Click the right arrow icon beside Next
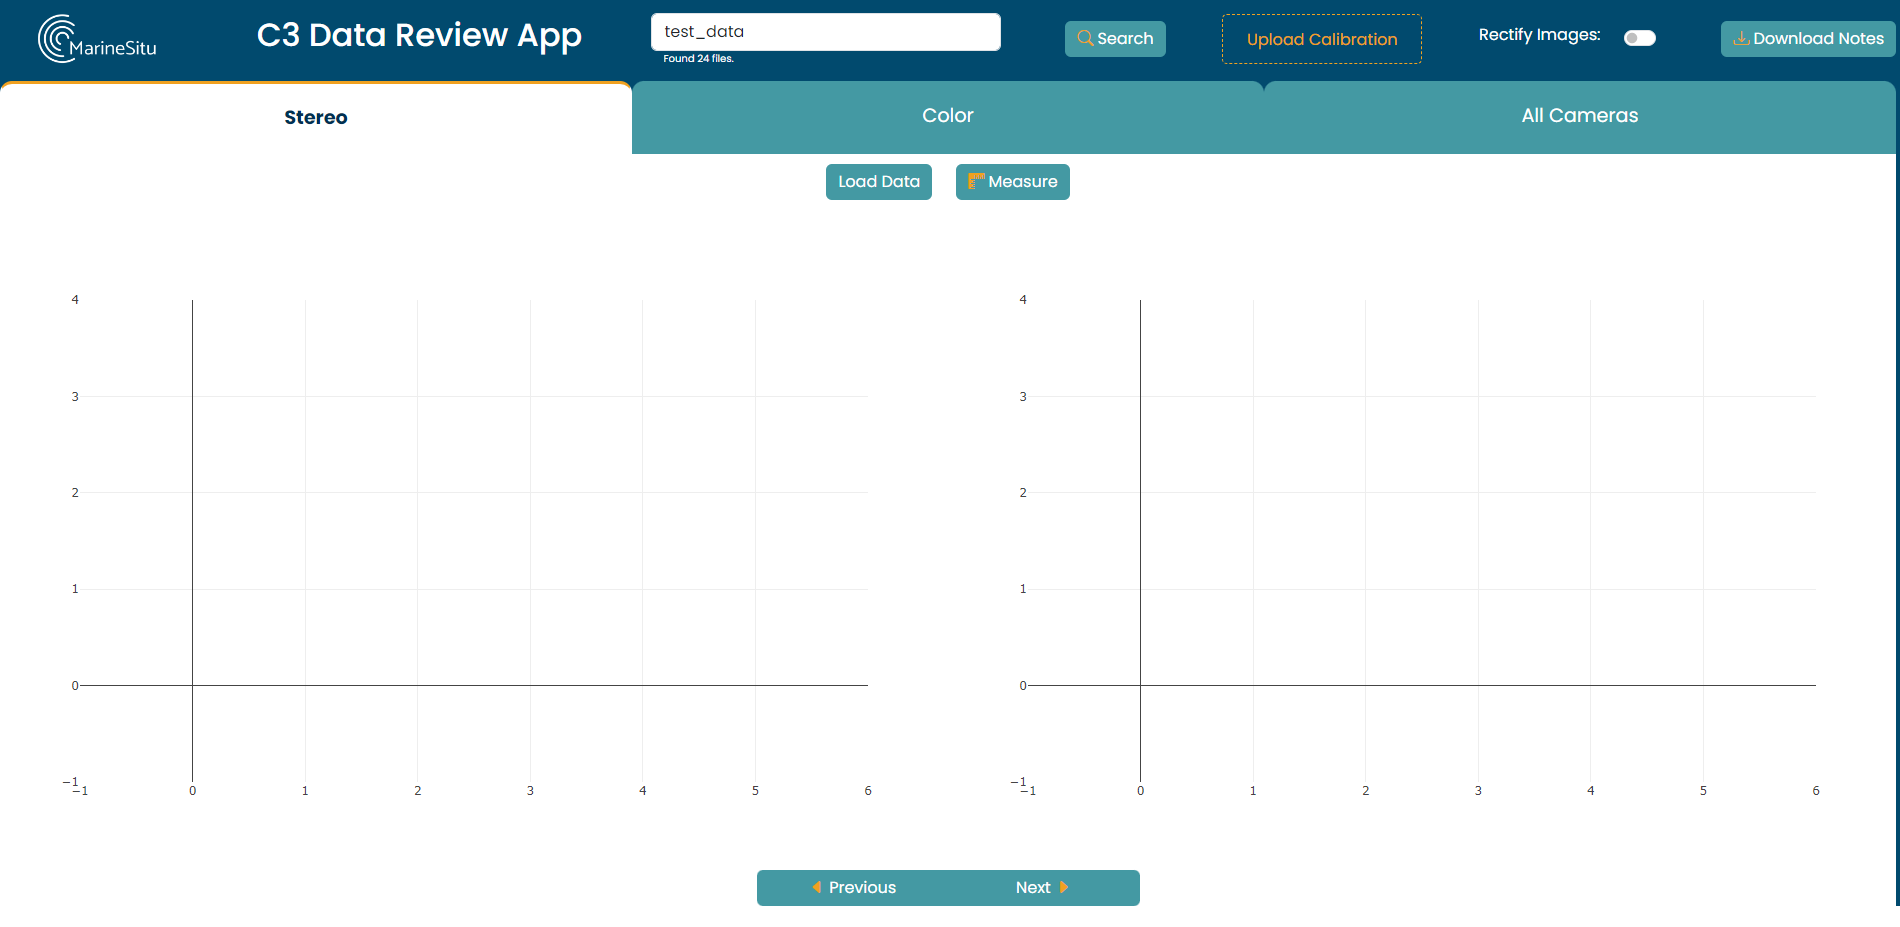This screenshot has width=1900, height=927. (1064, 888)
